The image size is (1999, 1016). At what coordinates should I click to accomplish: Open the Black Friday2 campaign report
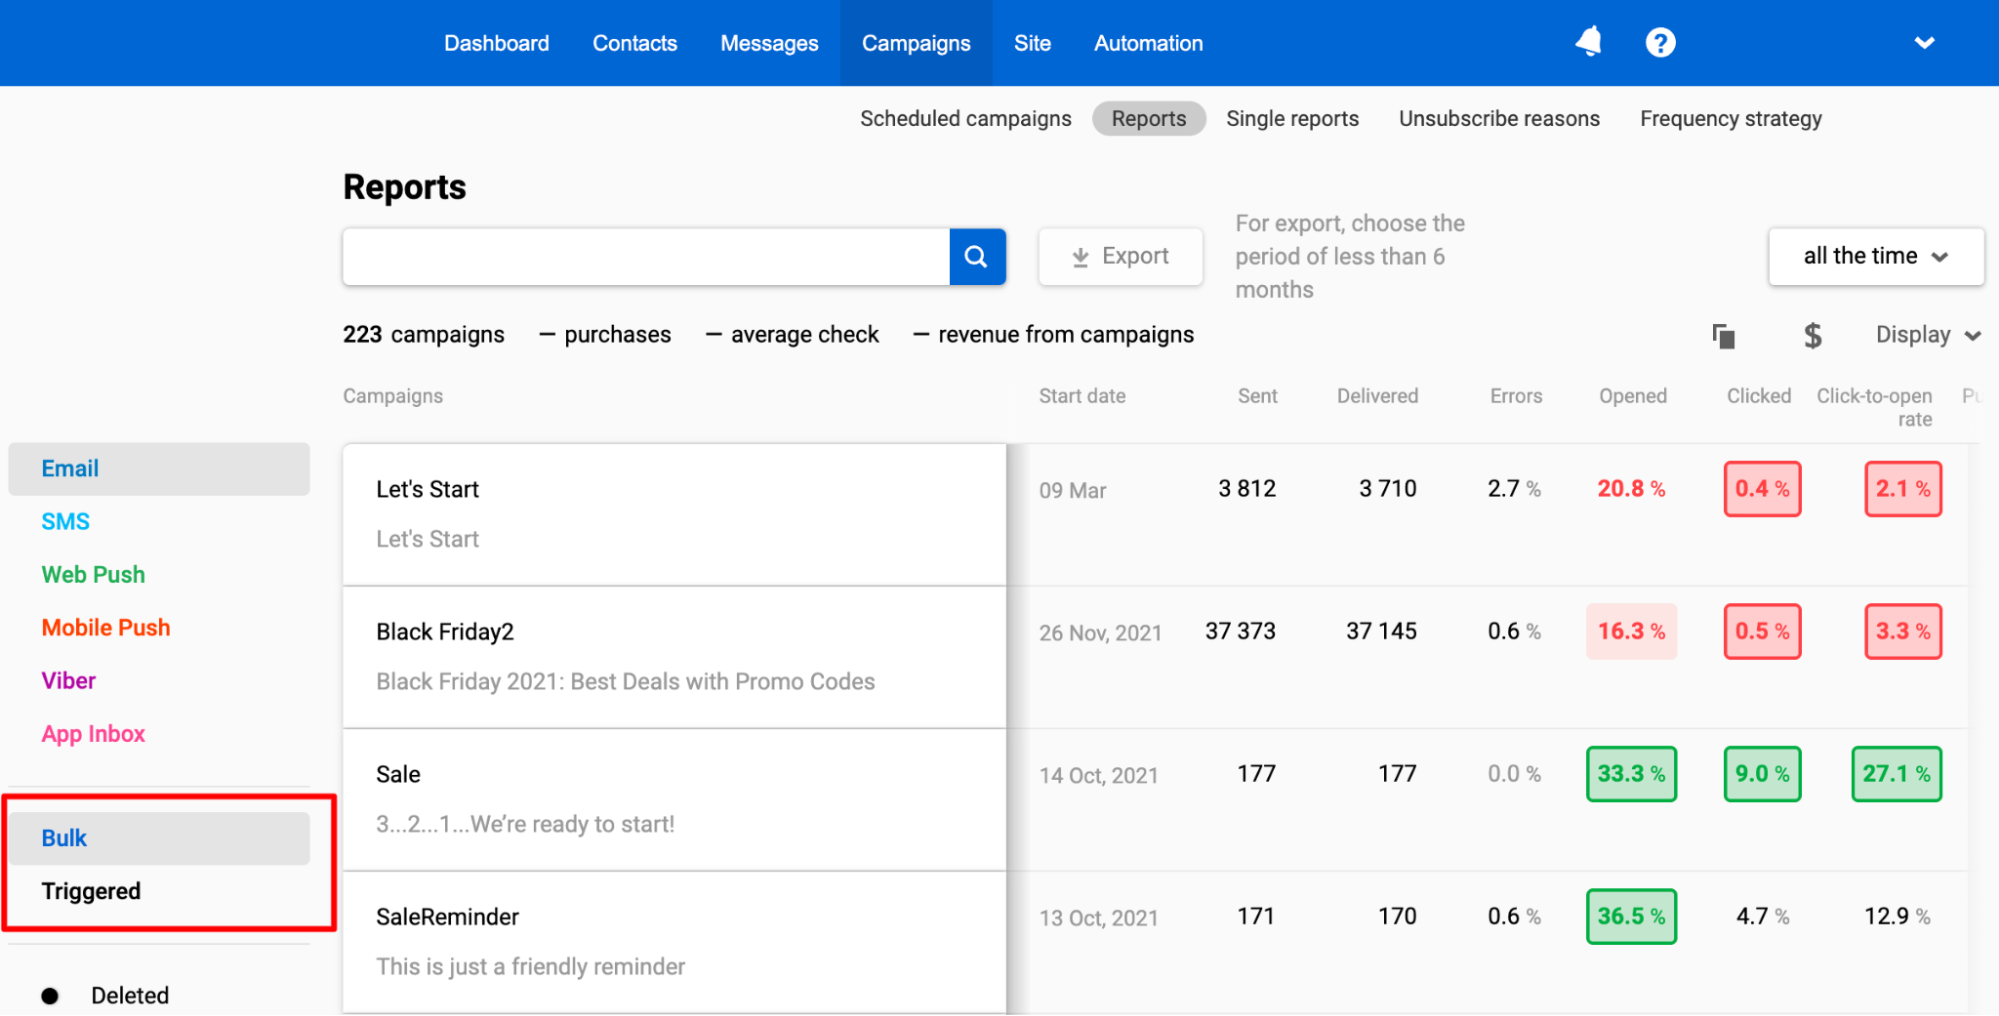click(445, 632)
